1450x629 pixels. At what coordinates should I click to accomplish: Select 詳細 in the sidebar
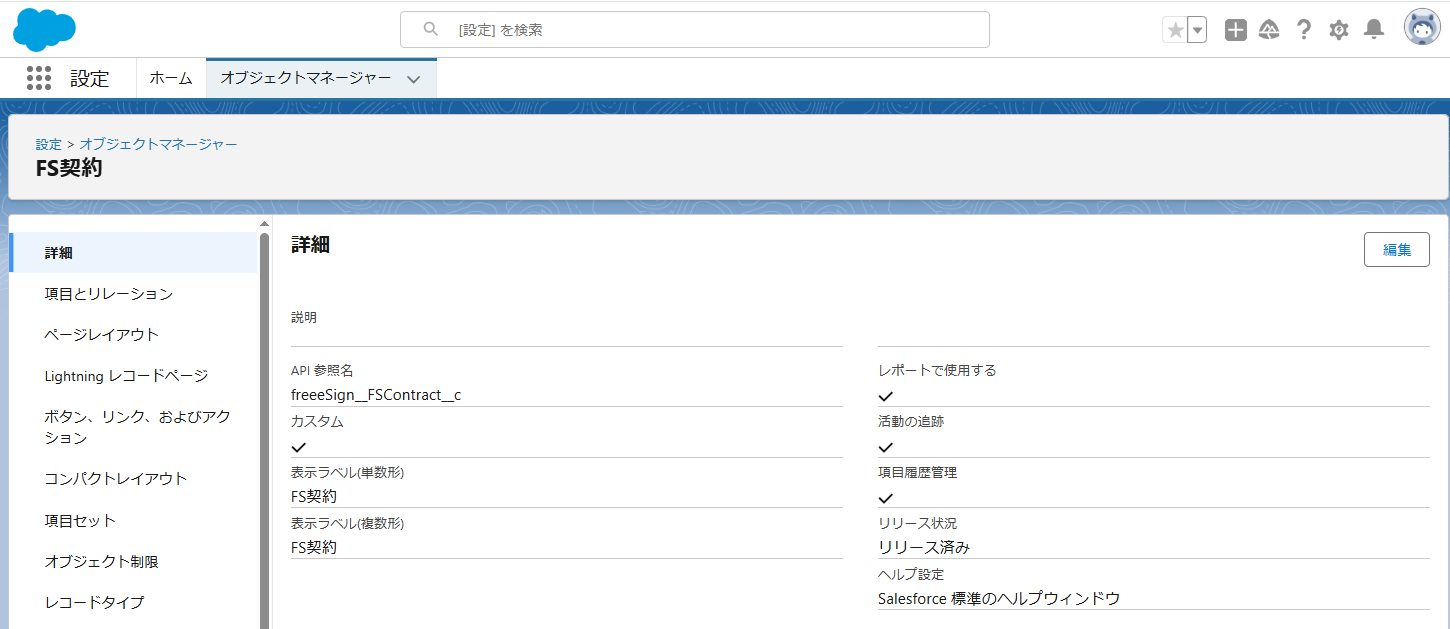tap(133, 252)
